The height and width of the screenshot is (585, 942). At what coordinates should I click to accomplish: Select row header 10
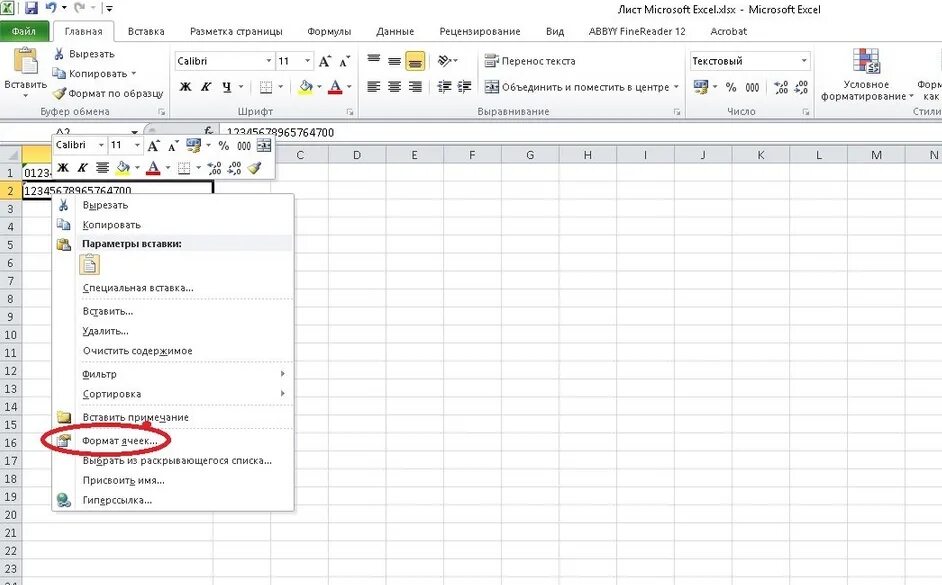[x=10, y=335]
